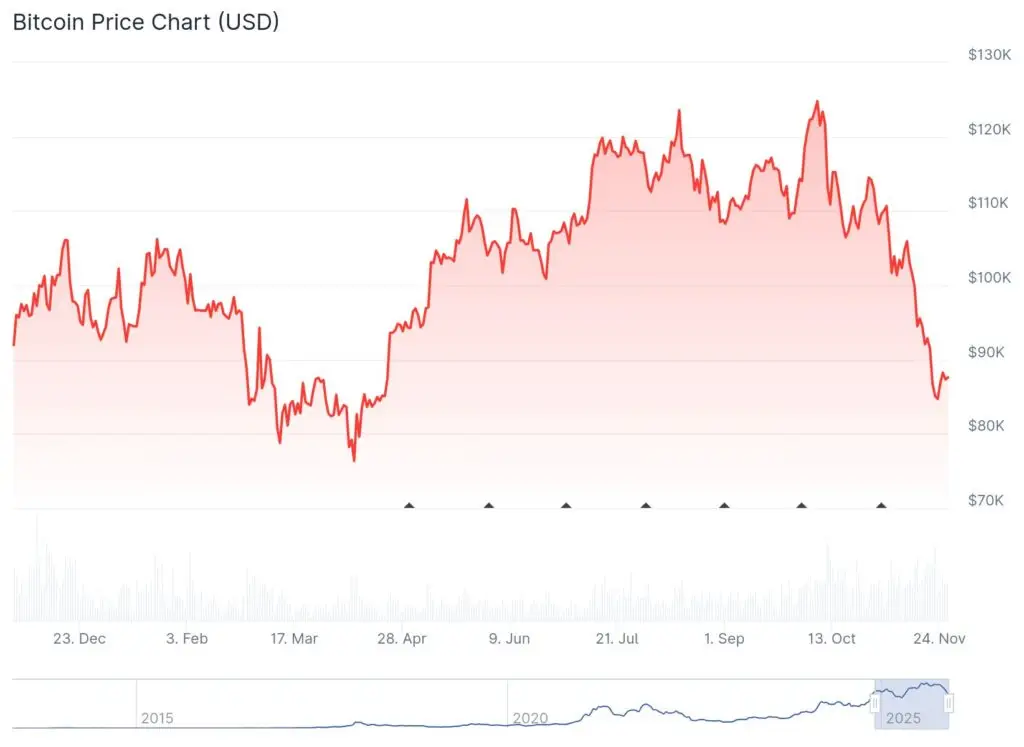Click the diamond marker near 21. Jul
Screen dimensions: 1024x747
(x=645, y=505)
